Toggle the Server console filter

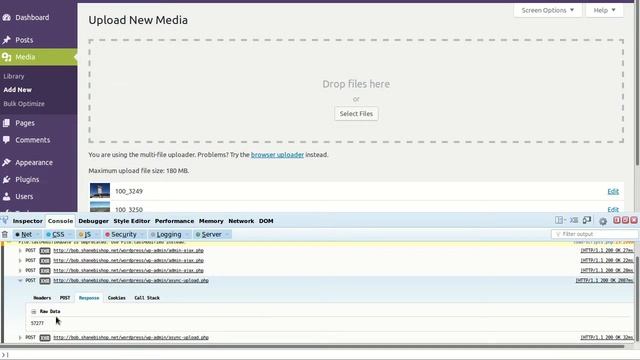tap(209, 234)
